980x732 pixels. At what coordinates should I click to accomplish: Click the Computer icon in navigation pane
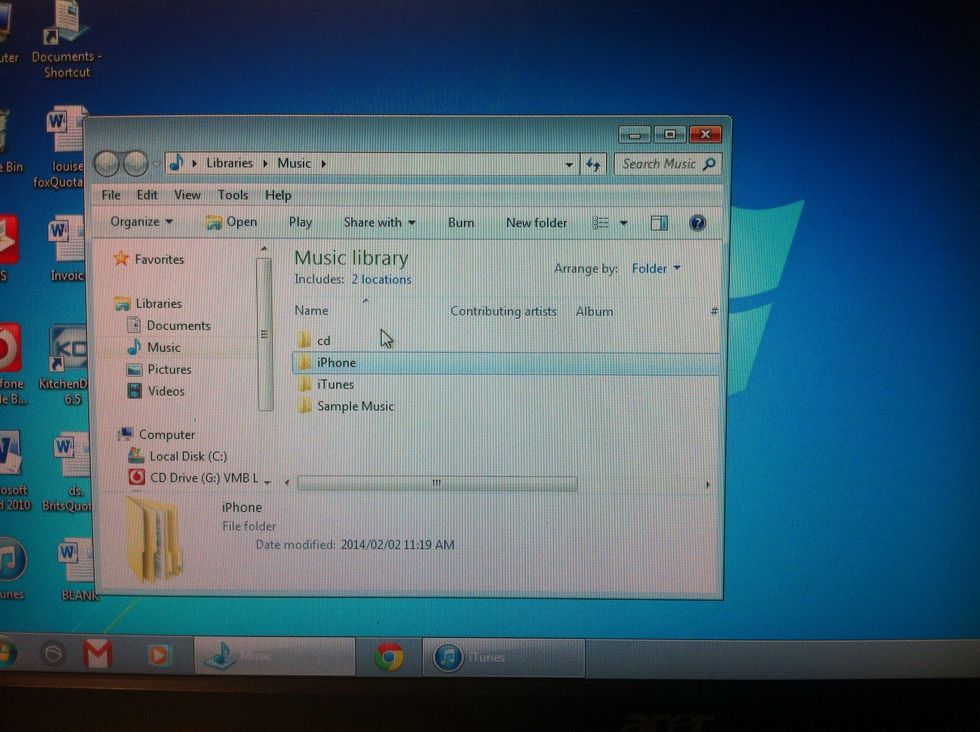126,434
